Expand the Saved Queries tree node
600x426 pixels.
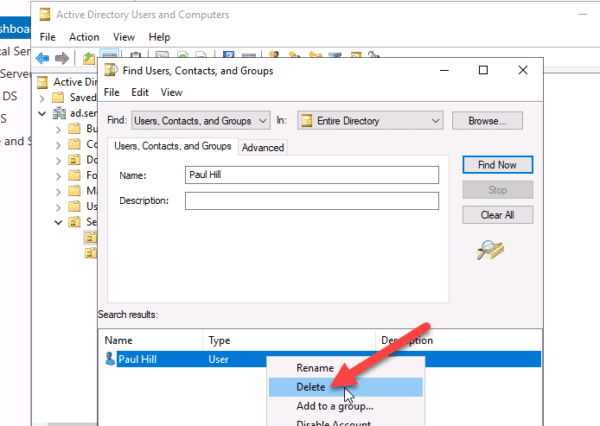click(x=42, y=98)
